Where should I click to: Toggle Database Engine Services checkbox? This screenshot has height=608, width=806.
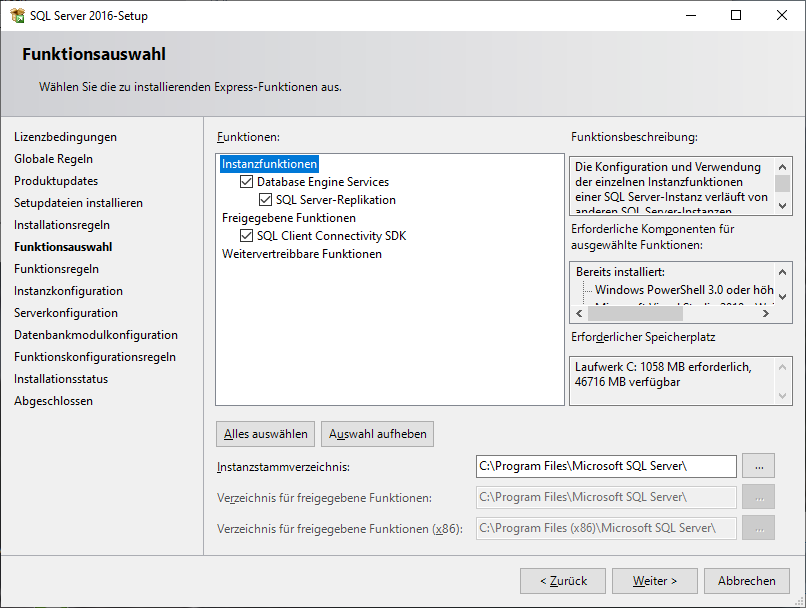coord(247,182)
